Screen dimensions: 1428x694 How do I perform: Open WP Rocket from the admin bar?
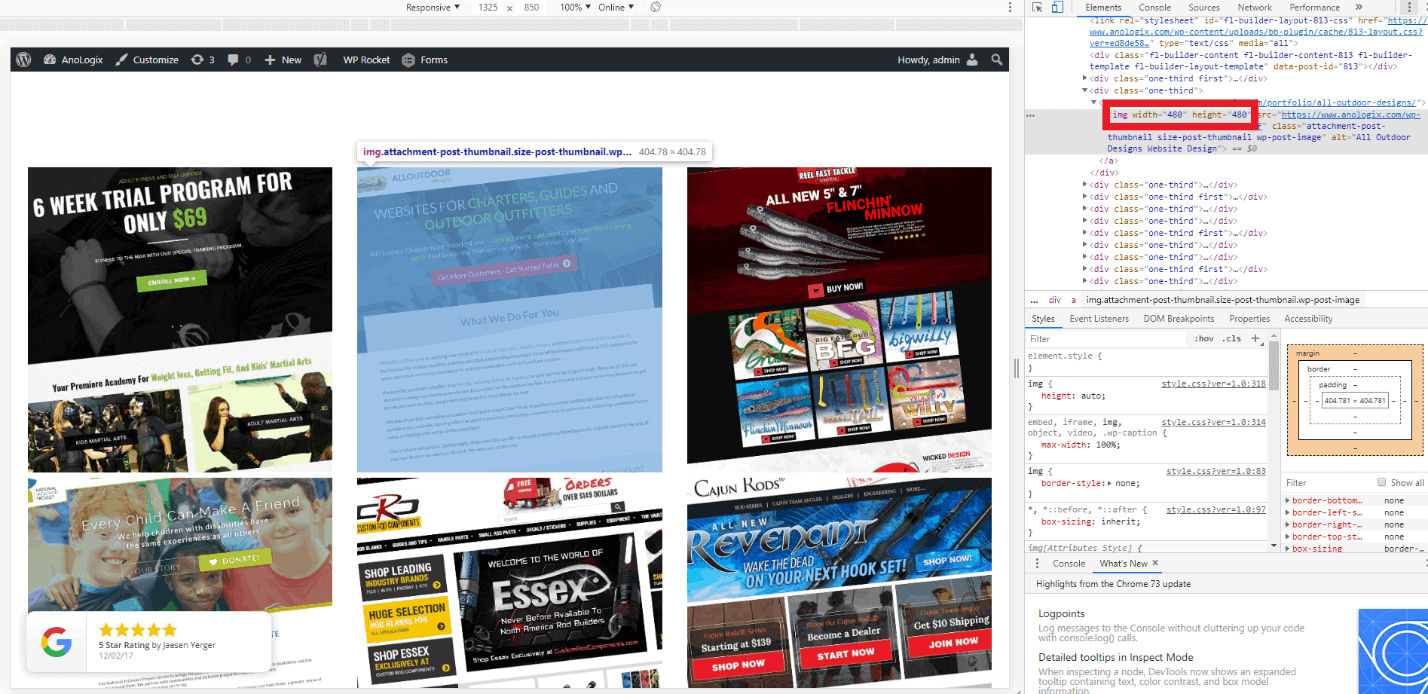coord(366,59)
